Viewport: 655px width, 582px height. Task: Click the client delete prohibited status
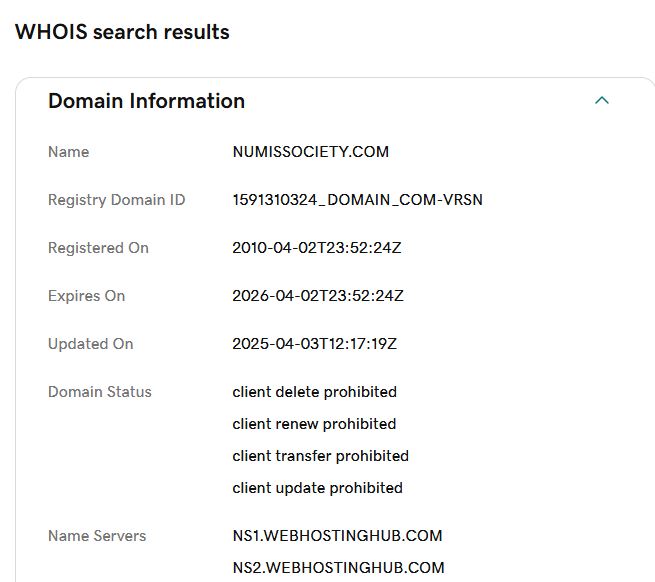(x=314, y=392)
